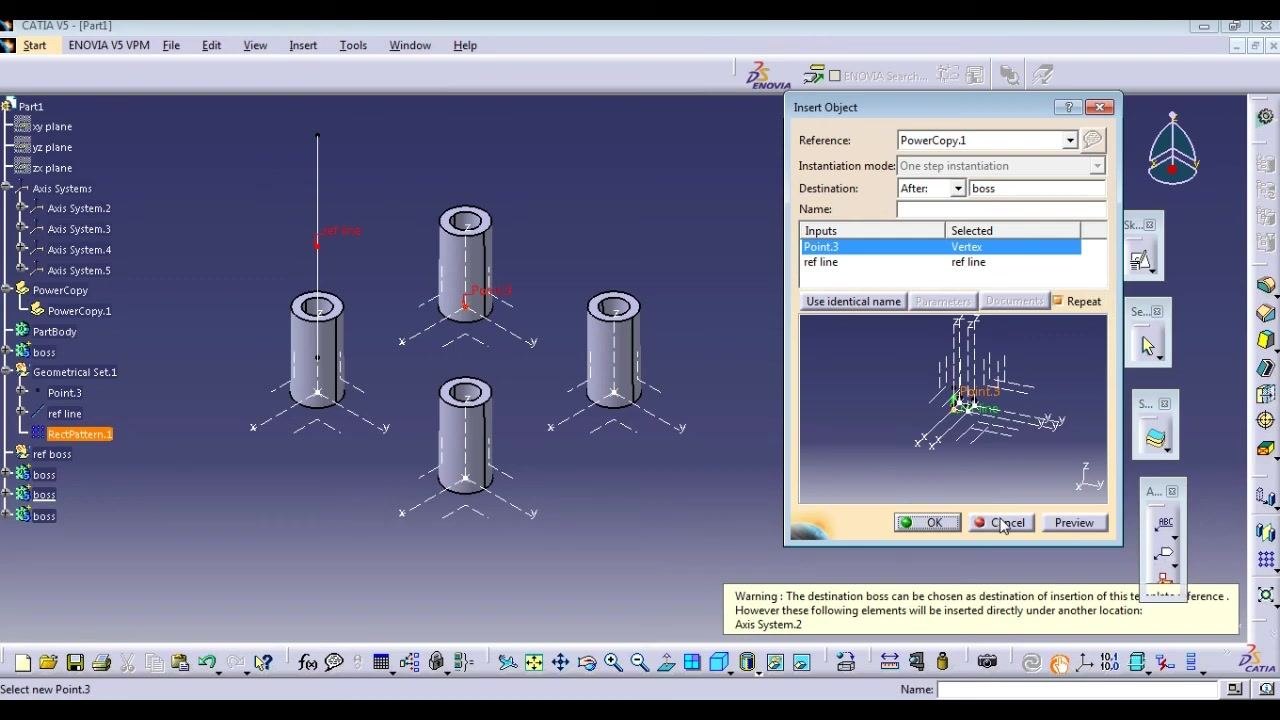Viewport: 1280px width, 720px height.
Task: Open the Insert menu
Action: click(303, 45)
